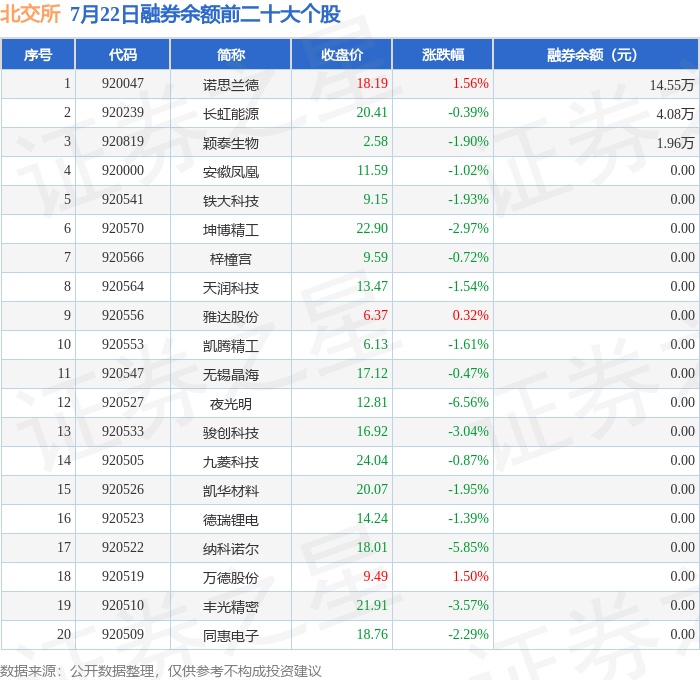Select the 简称 column header
The width and height of the screenshot is (700, 680).
coord(231,54)
